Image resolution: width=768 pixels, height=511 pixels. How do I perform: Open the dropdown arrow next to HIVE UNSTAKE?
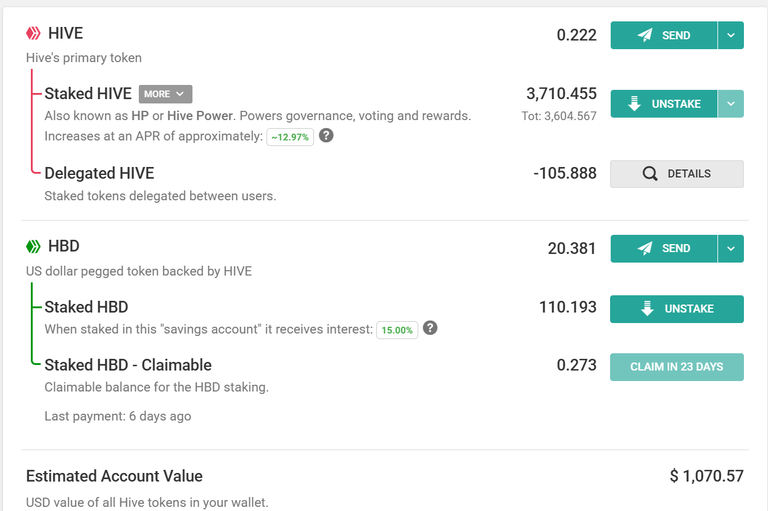(x=731, y=104)
